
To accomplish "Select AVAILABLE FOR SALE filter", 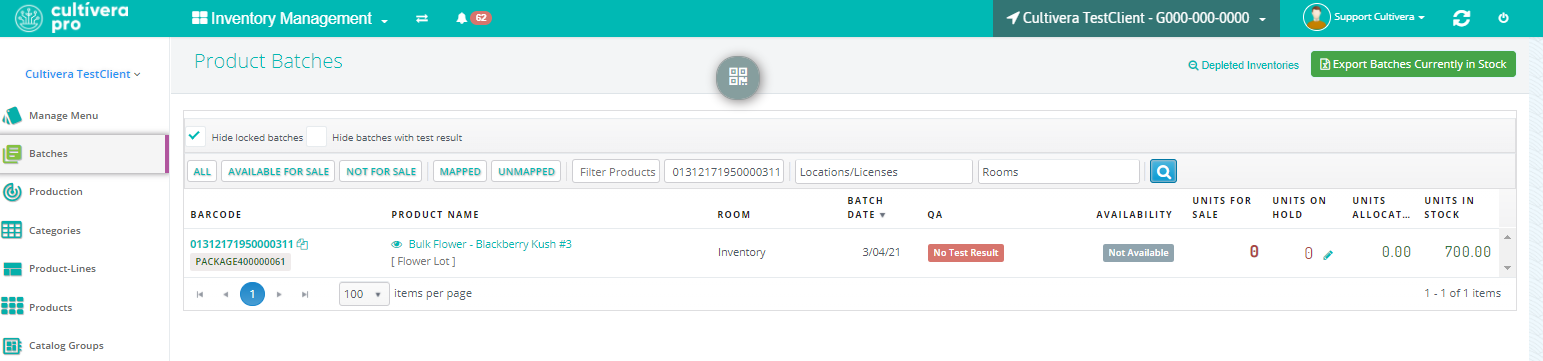I will [x=278, y=172].
